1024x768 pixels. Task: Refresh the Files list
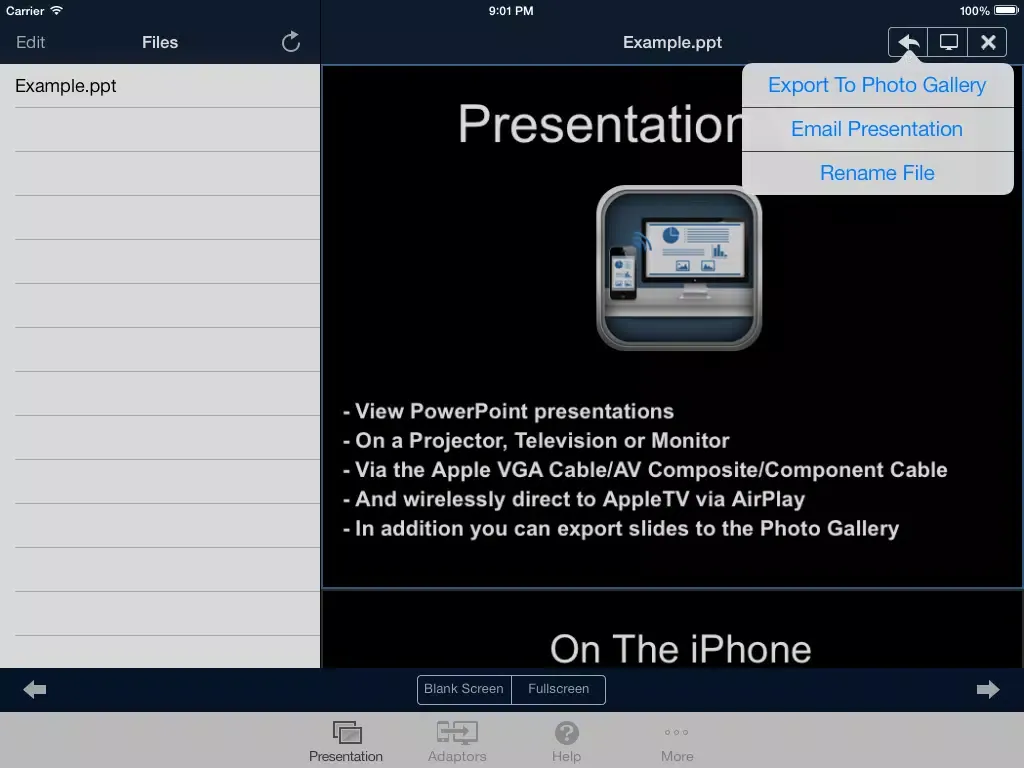click(291, 42)
